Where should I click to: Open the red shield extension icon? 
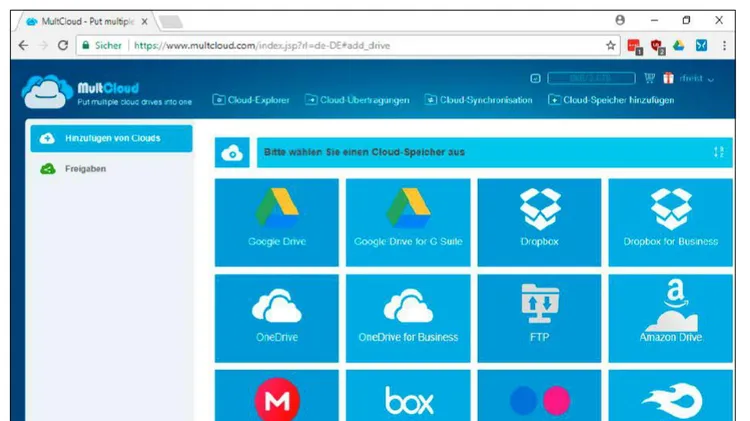[x=657, y=46]
